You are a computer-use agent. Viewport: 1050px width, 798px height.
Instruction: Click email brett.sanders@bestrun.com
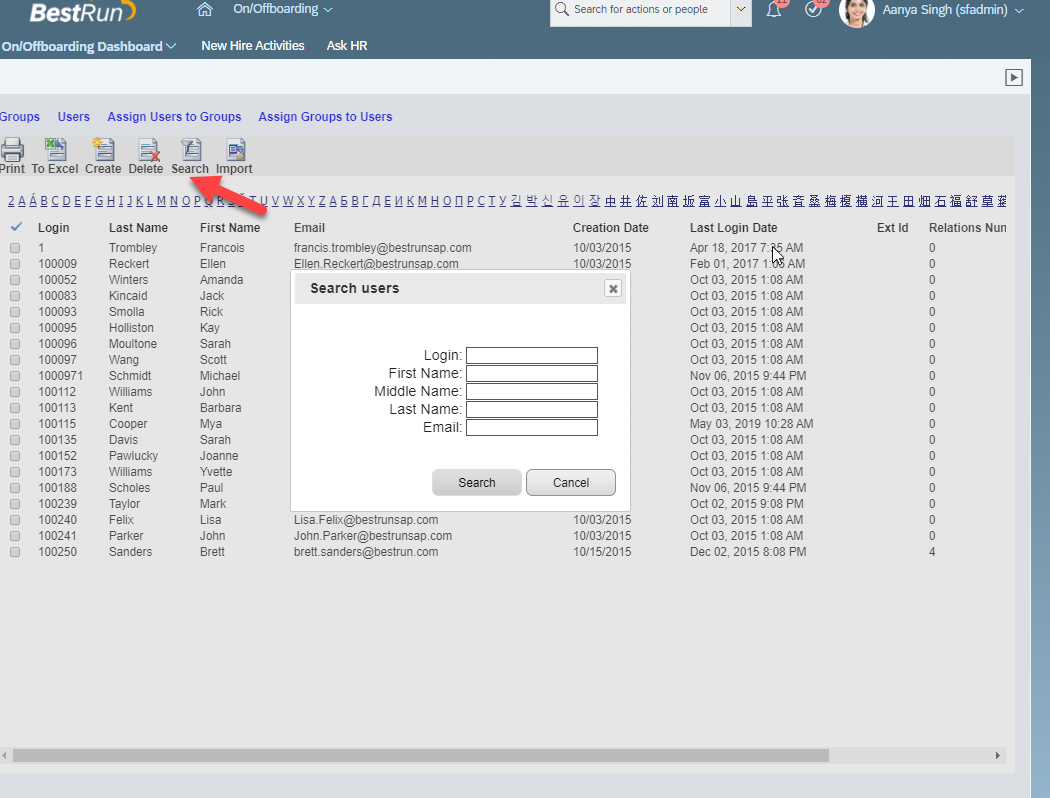coord(366,552)
